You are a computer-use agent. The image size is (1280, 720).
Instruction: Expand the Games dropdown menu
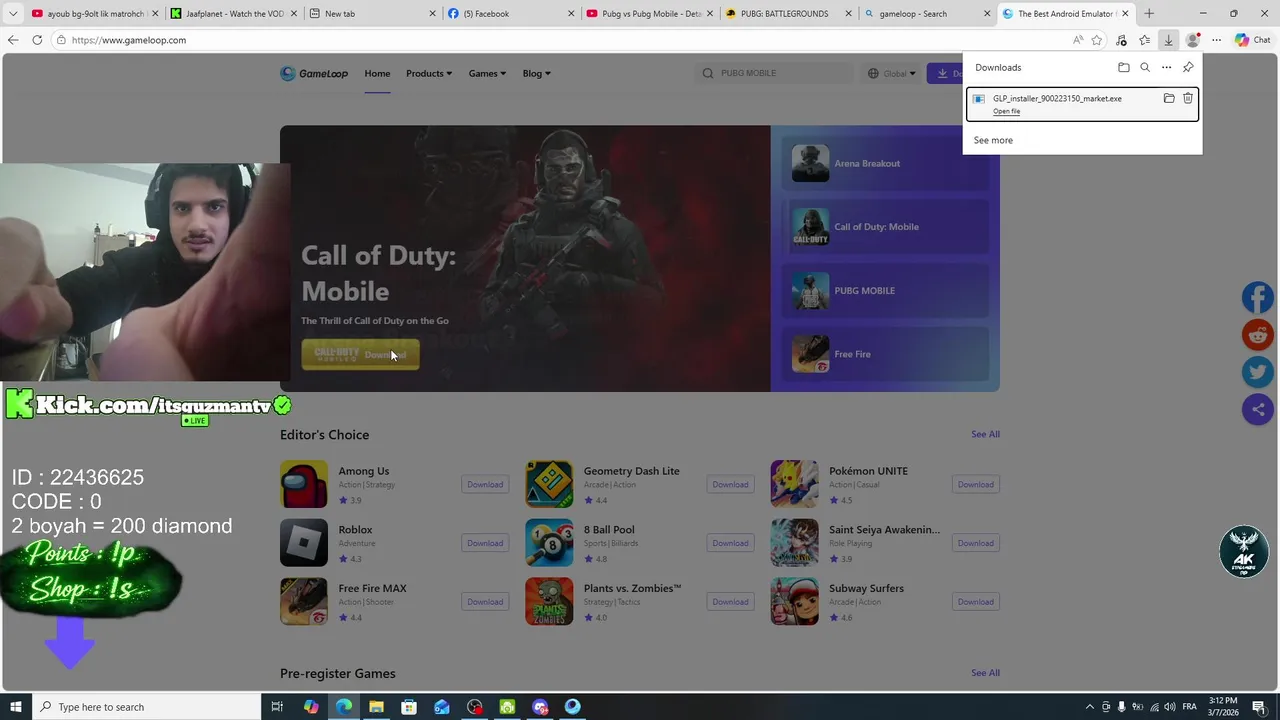487,73
